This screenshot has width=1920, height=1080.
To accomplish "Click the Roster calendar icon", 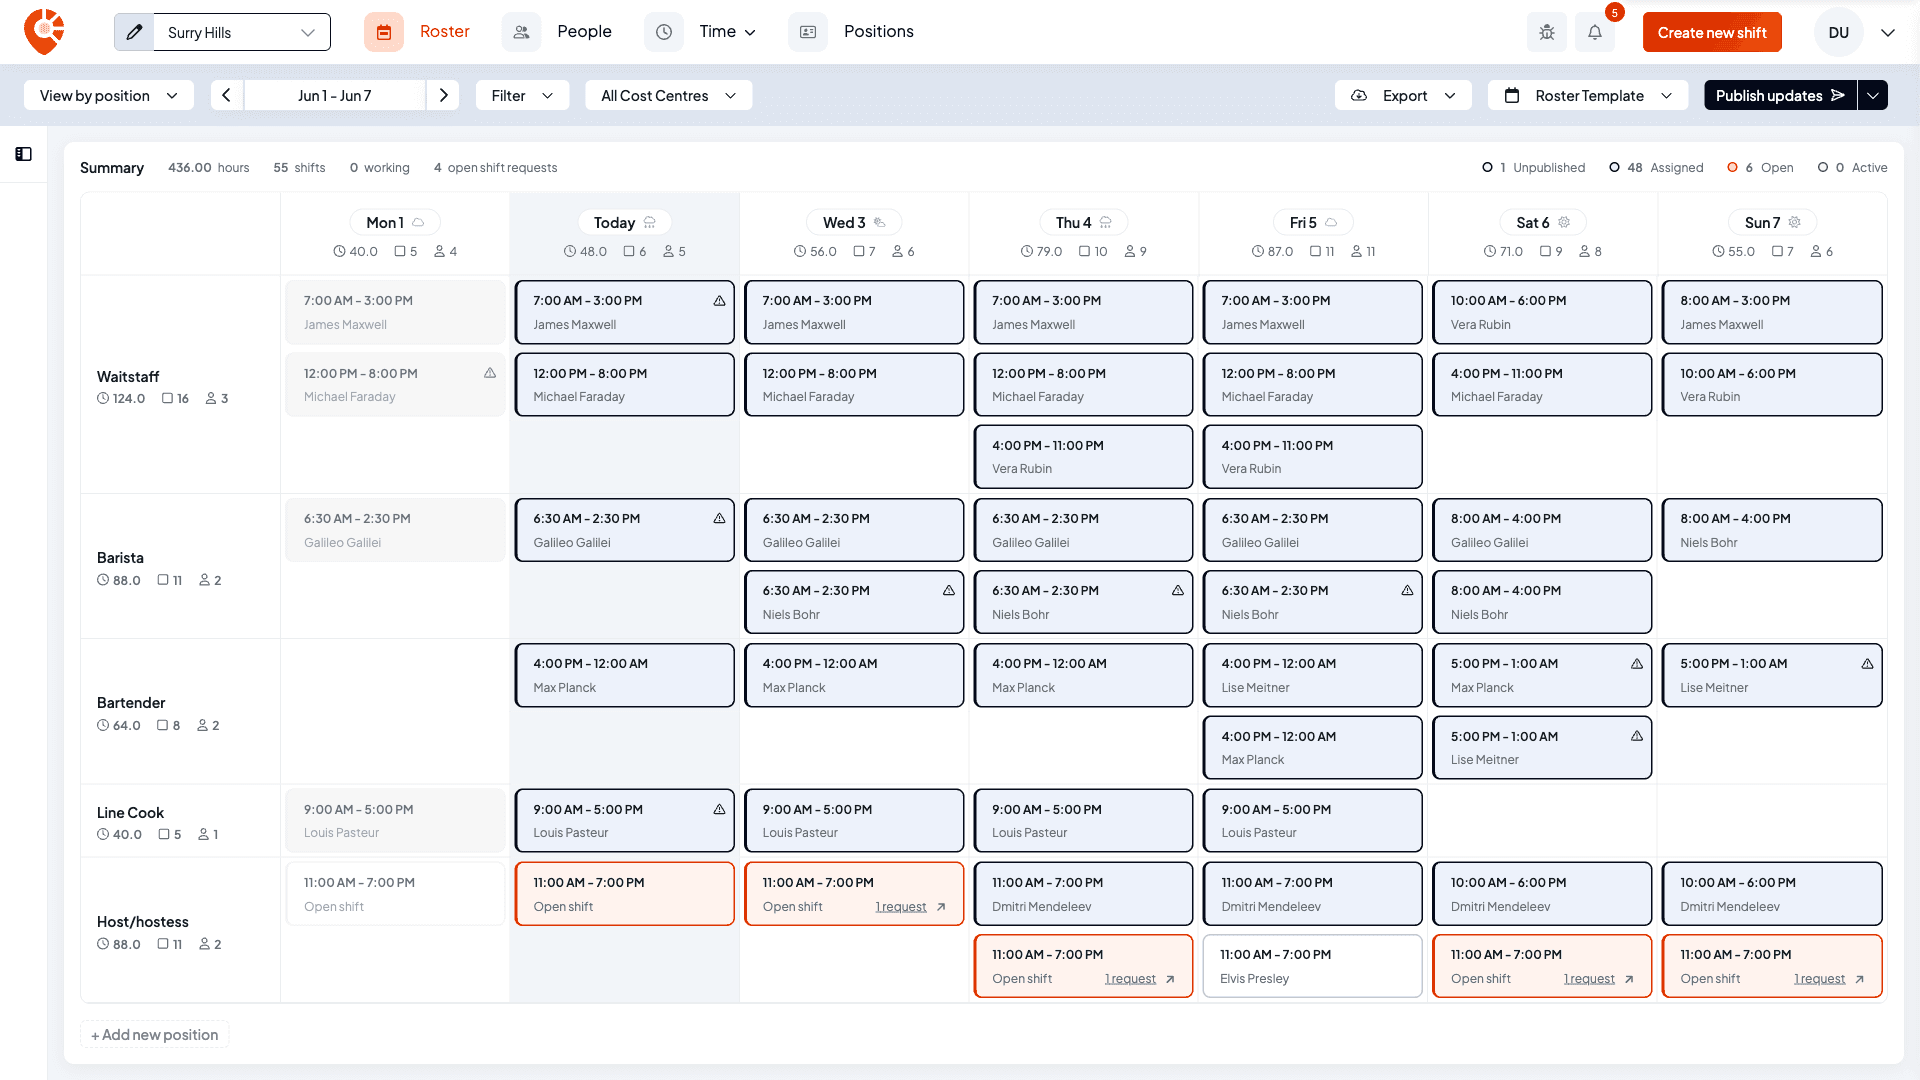I will pyautogui.click(x=384, y=32).
